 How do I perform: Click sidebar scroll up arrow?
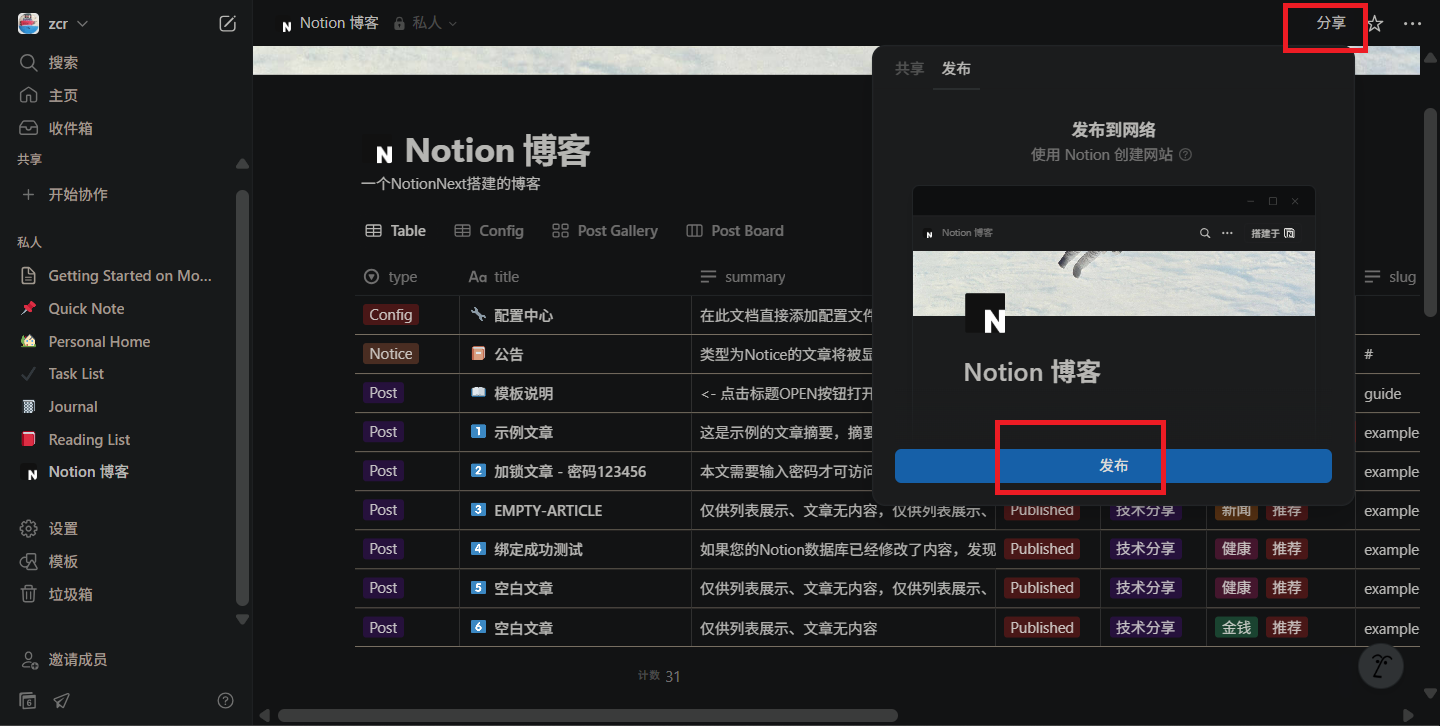click(x=242, y=164)
